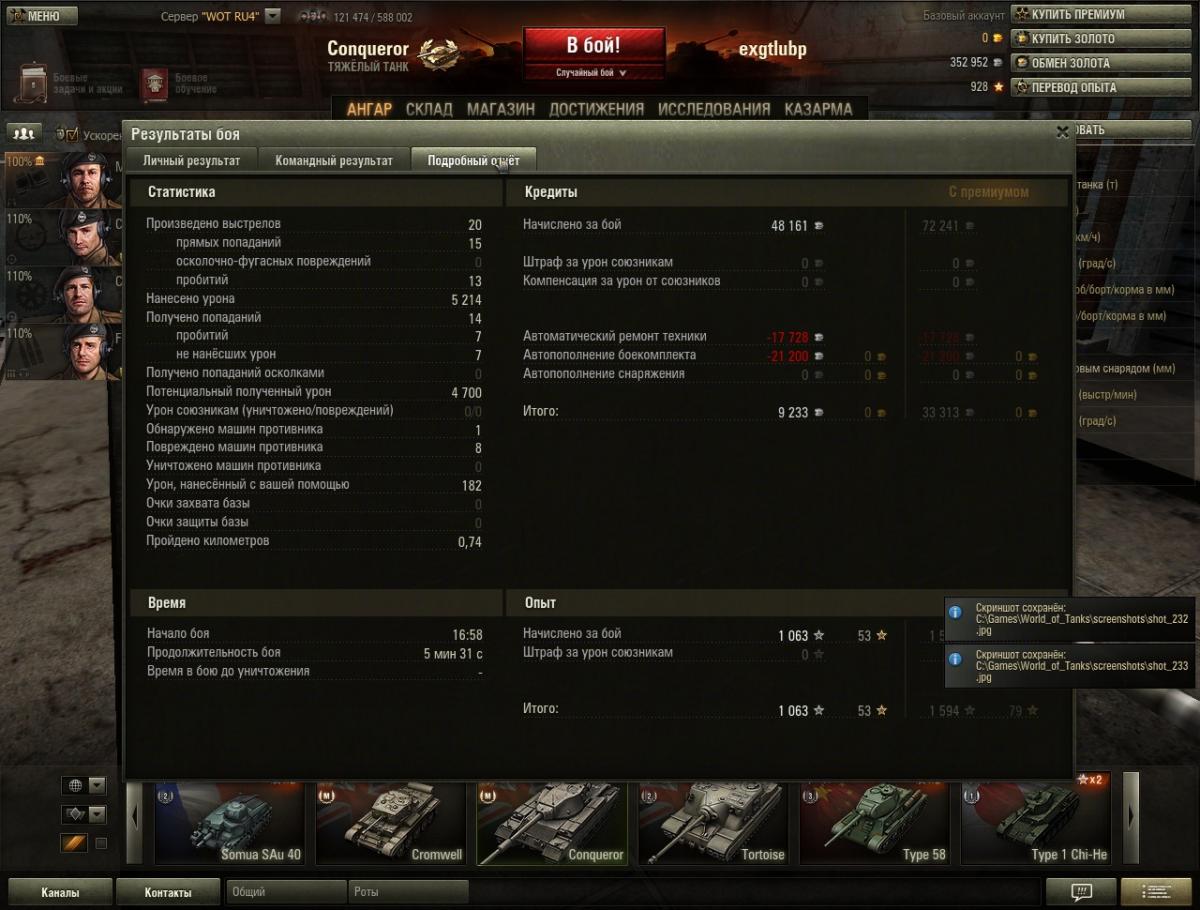Open Боевое обучение tutorial book icon
This screenshot has width=1200, height=910.
(x=154, y=84)
